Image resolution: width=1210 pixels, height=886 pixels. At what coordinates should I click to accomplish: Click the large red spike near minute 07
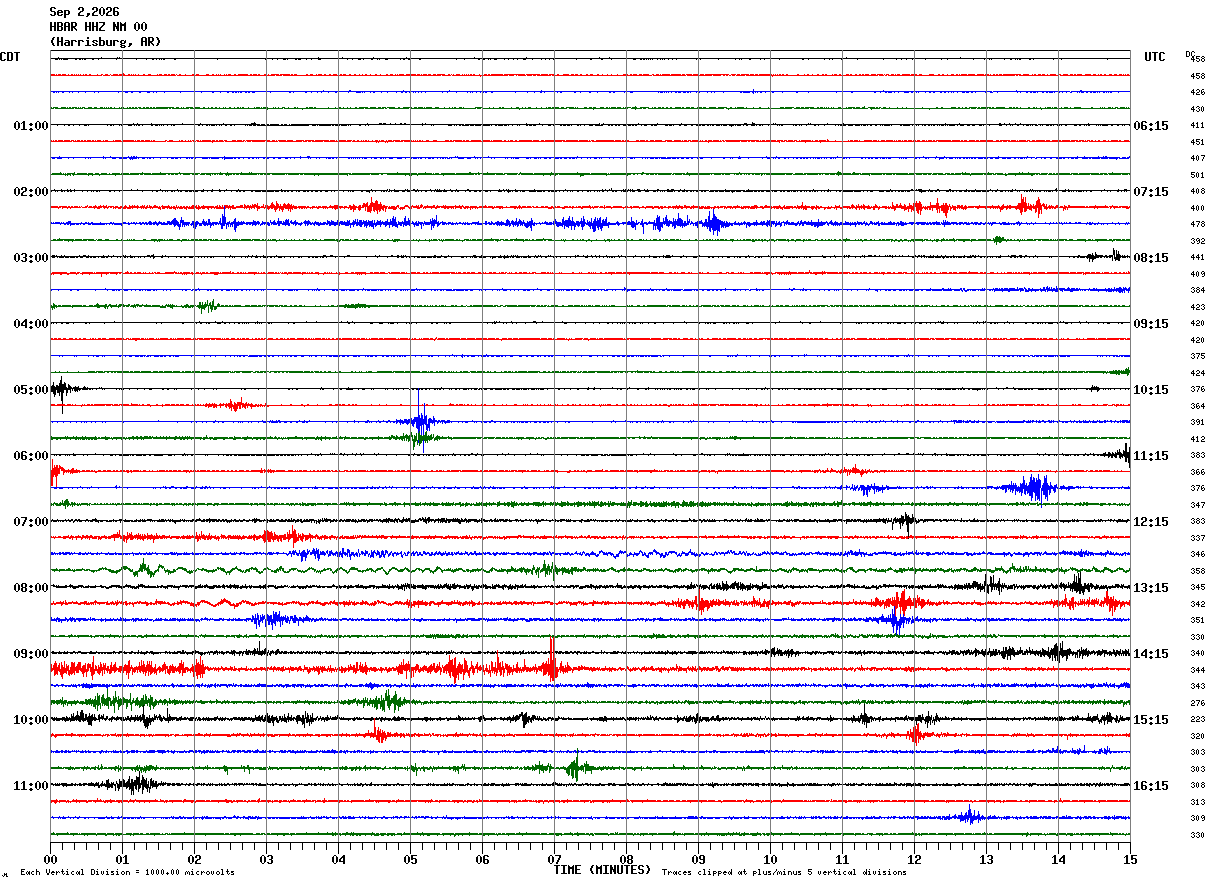[552, 659]
